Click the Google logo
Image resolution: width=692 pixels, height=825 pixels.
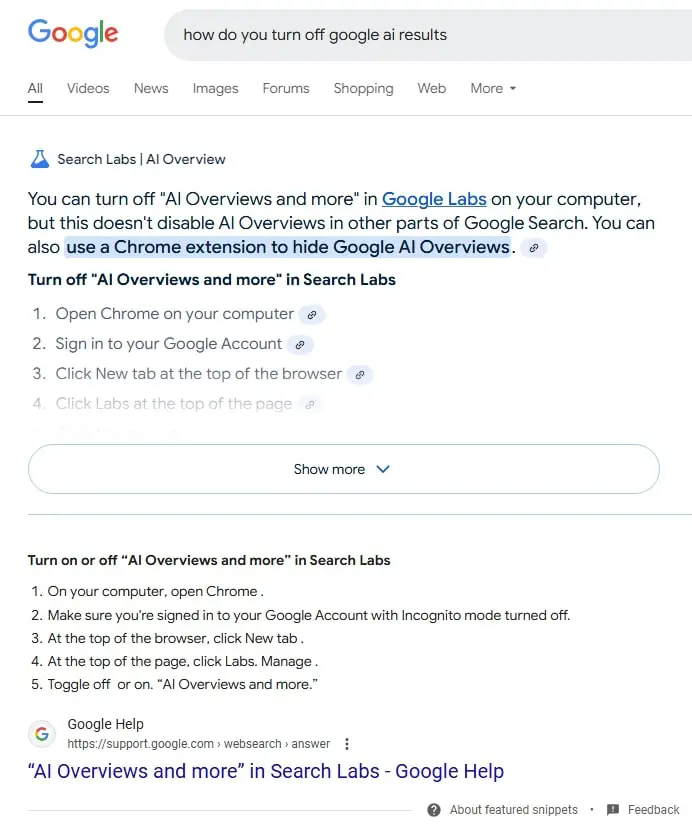click(73, 33)
